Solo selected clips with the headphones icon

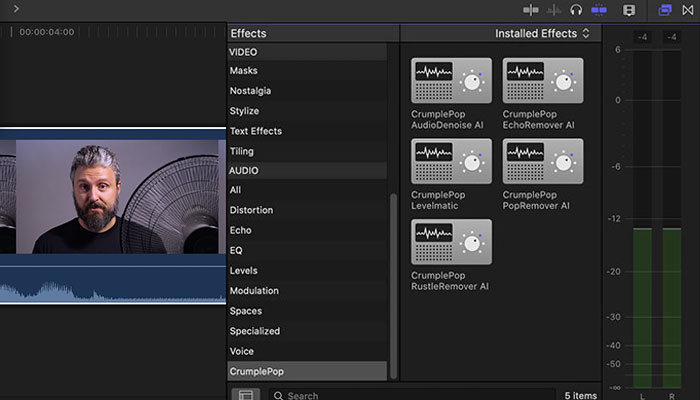tap(576, 10)
